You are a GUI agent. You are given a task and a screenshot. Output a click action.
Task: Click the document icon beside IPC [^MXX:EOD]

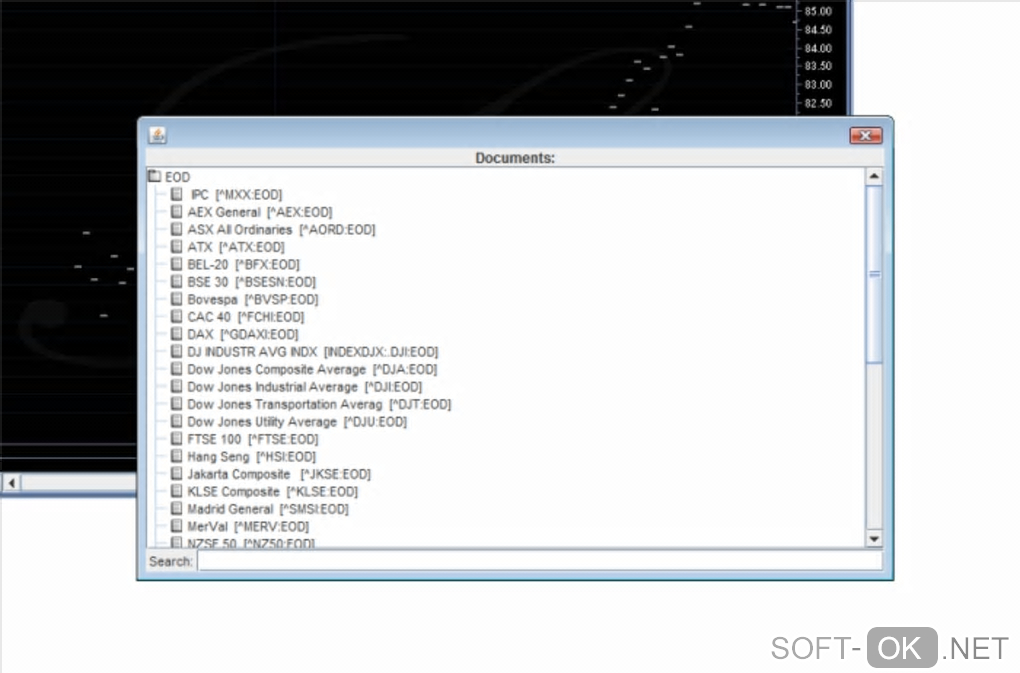(x=176, y=194)
